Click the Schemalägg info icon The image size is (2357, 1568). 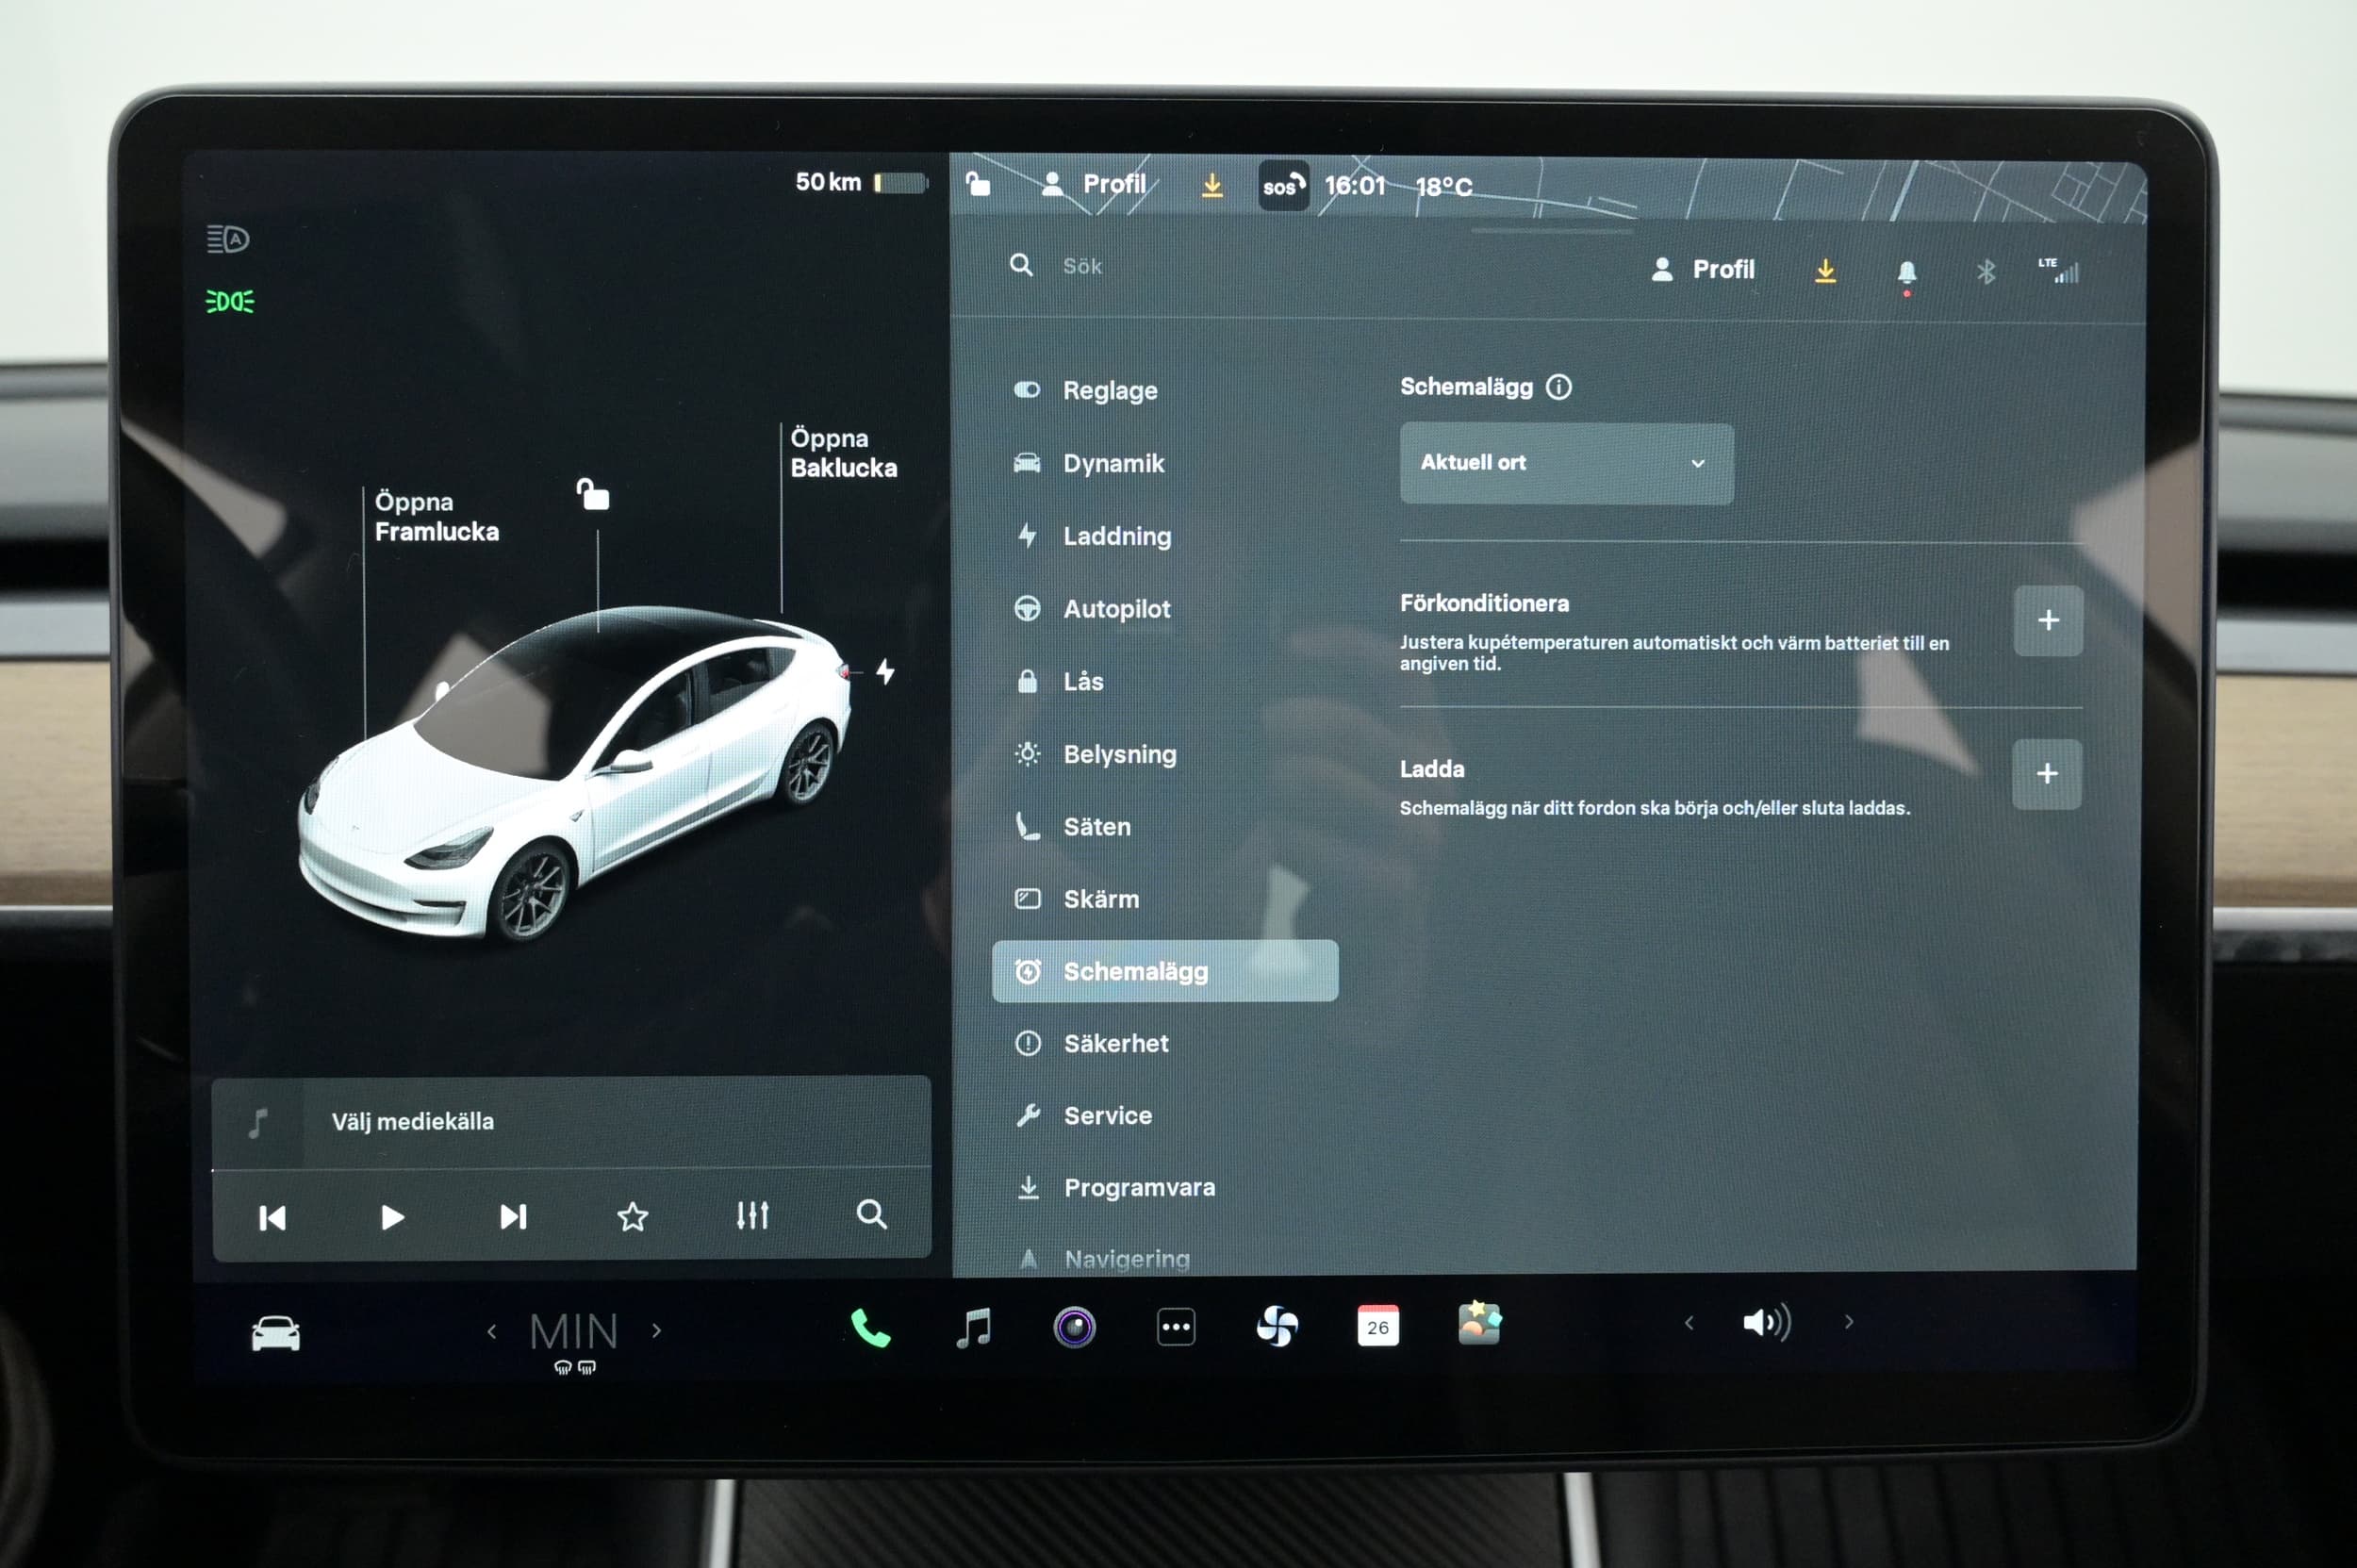click(x=1558, y=387)
